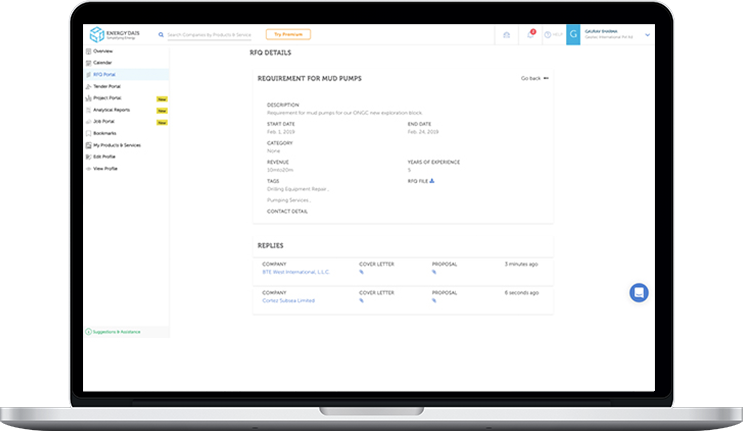Image resolution: width=743 pixels, height=431 pixels.
Task: Click New badge beside Job Portal
Action: click(x=162, y=123)
